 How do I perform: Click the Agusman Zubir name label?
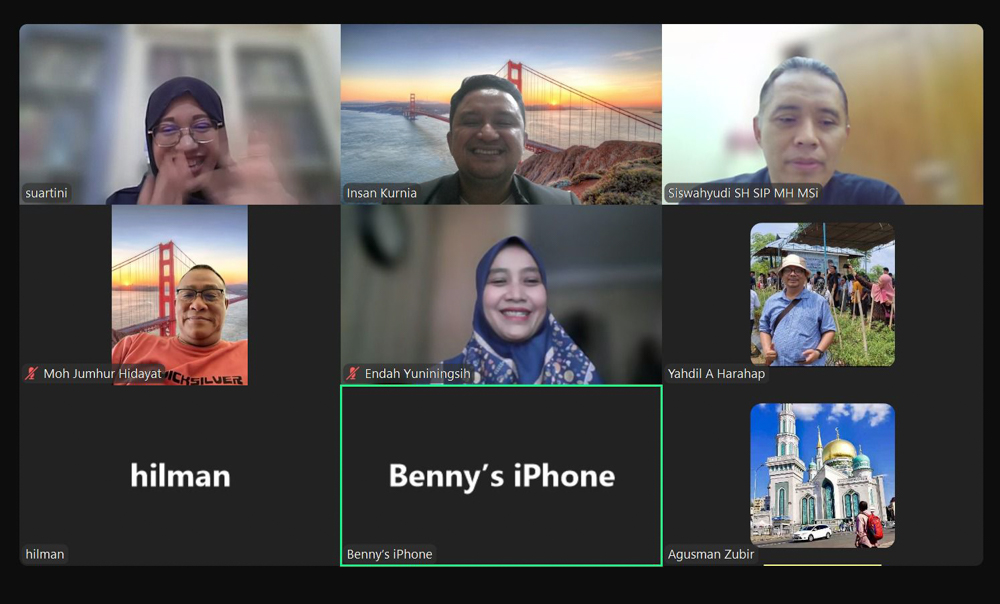coord(711,554)
